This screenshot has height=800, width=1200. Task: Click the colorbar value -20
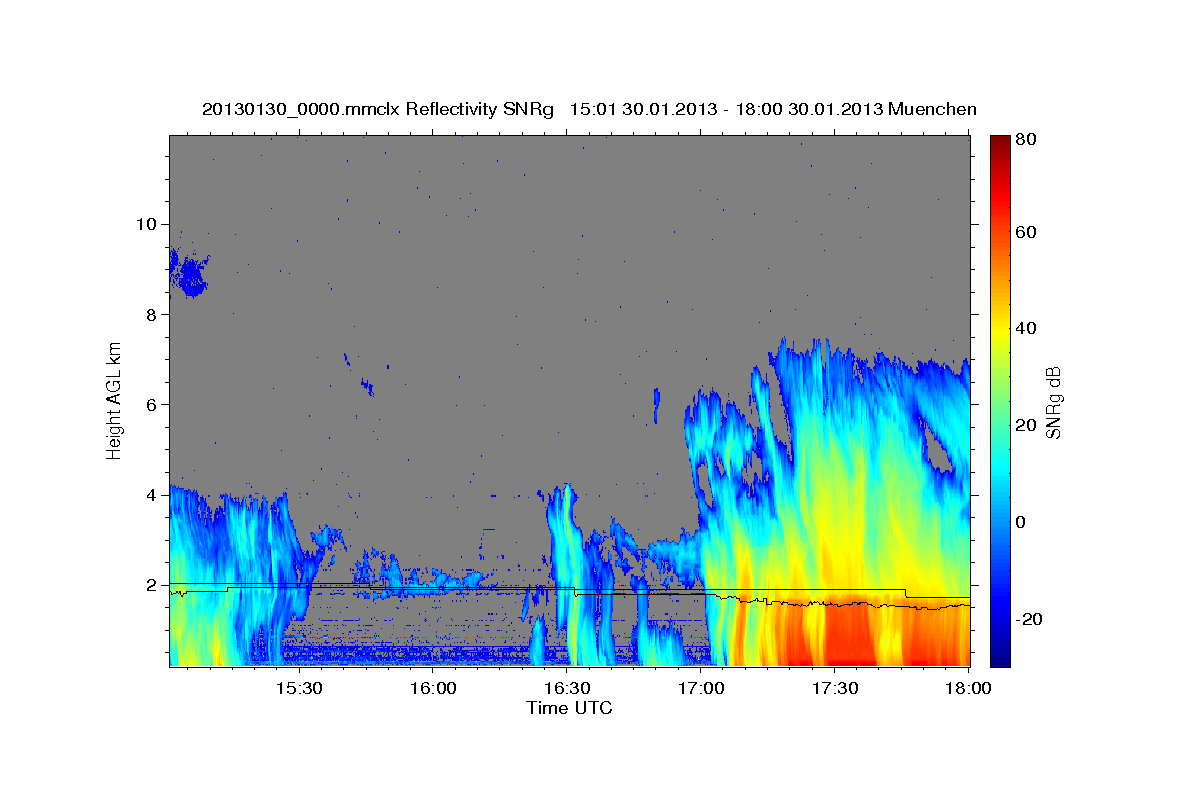coord(1029,619)
